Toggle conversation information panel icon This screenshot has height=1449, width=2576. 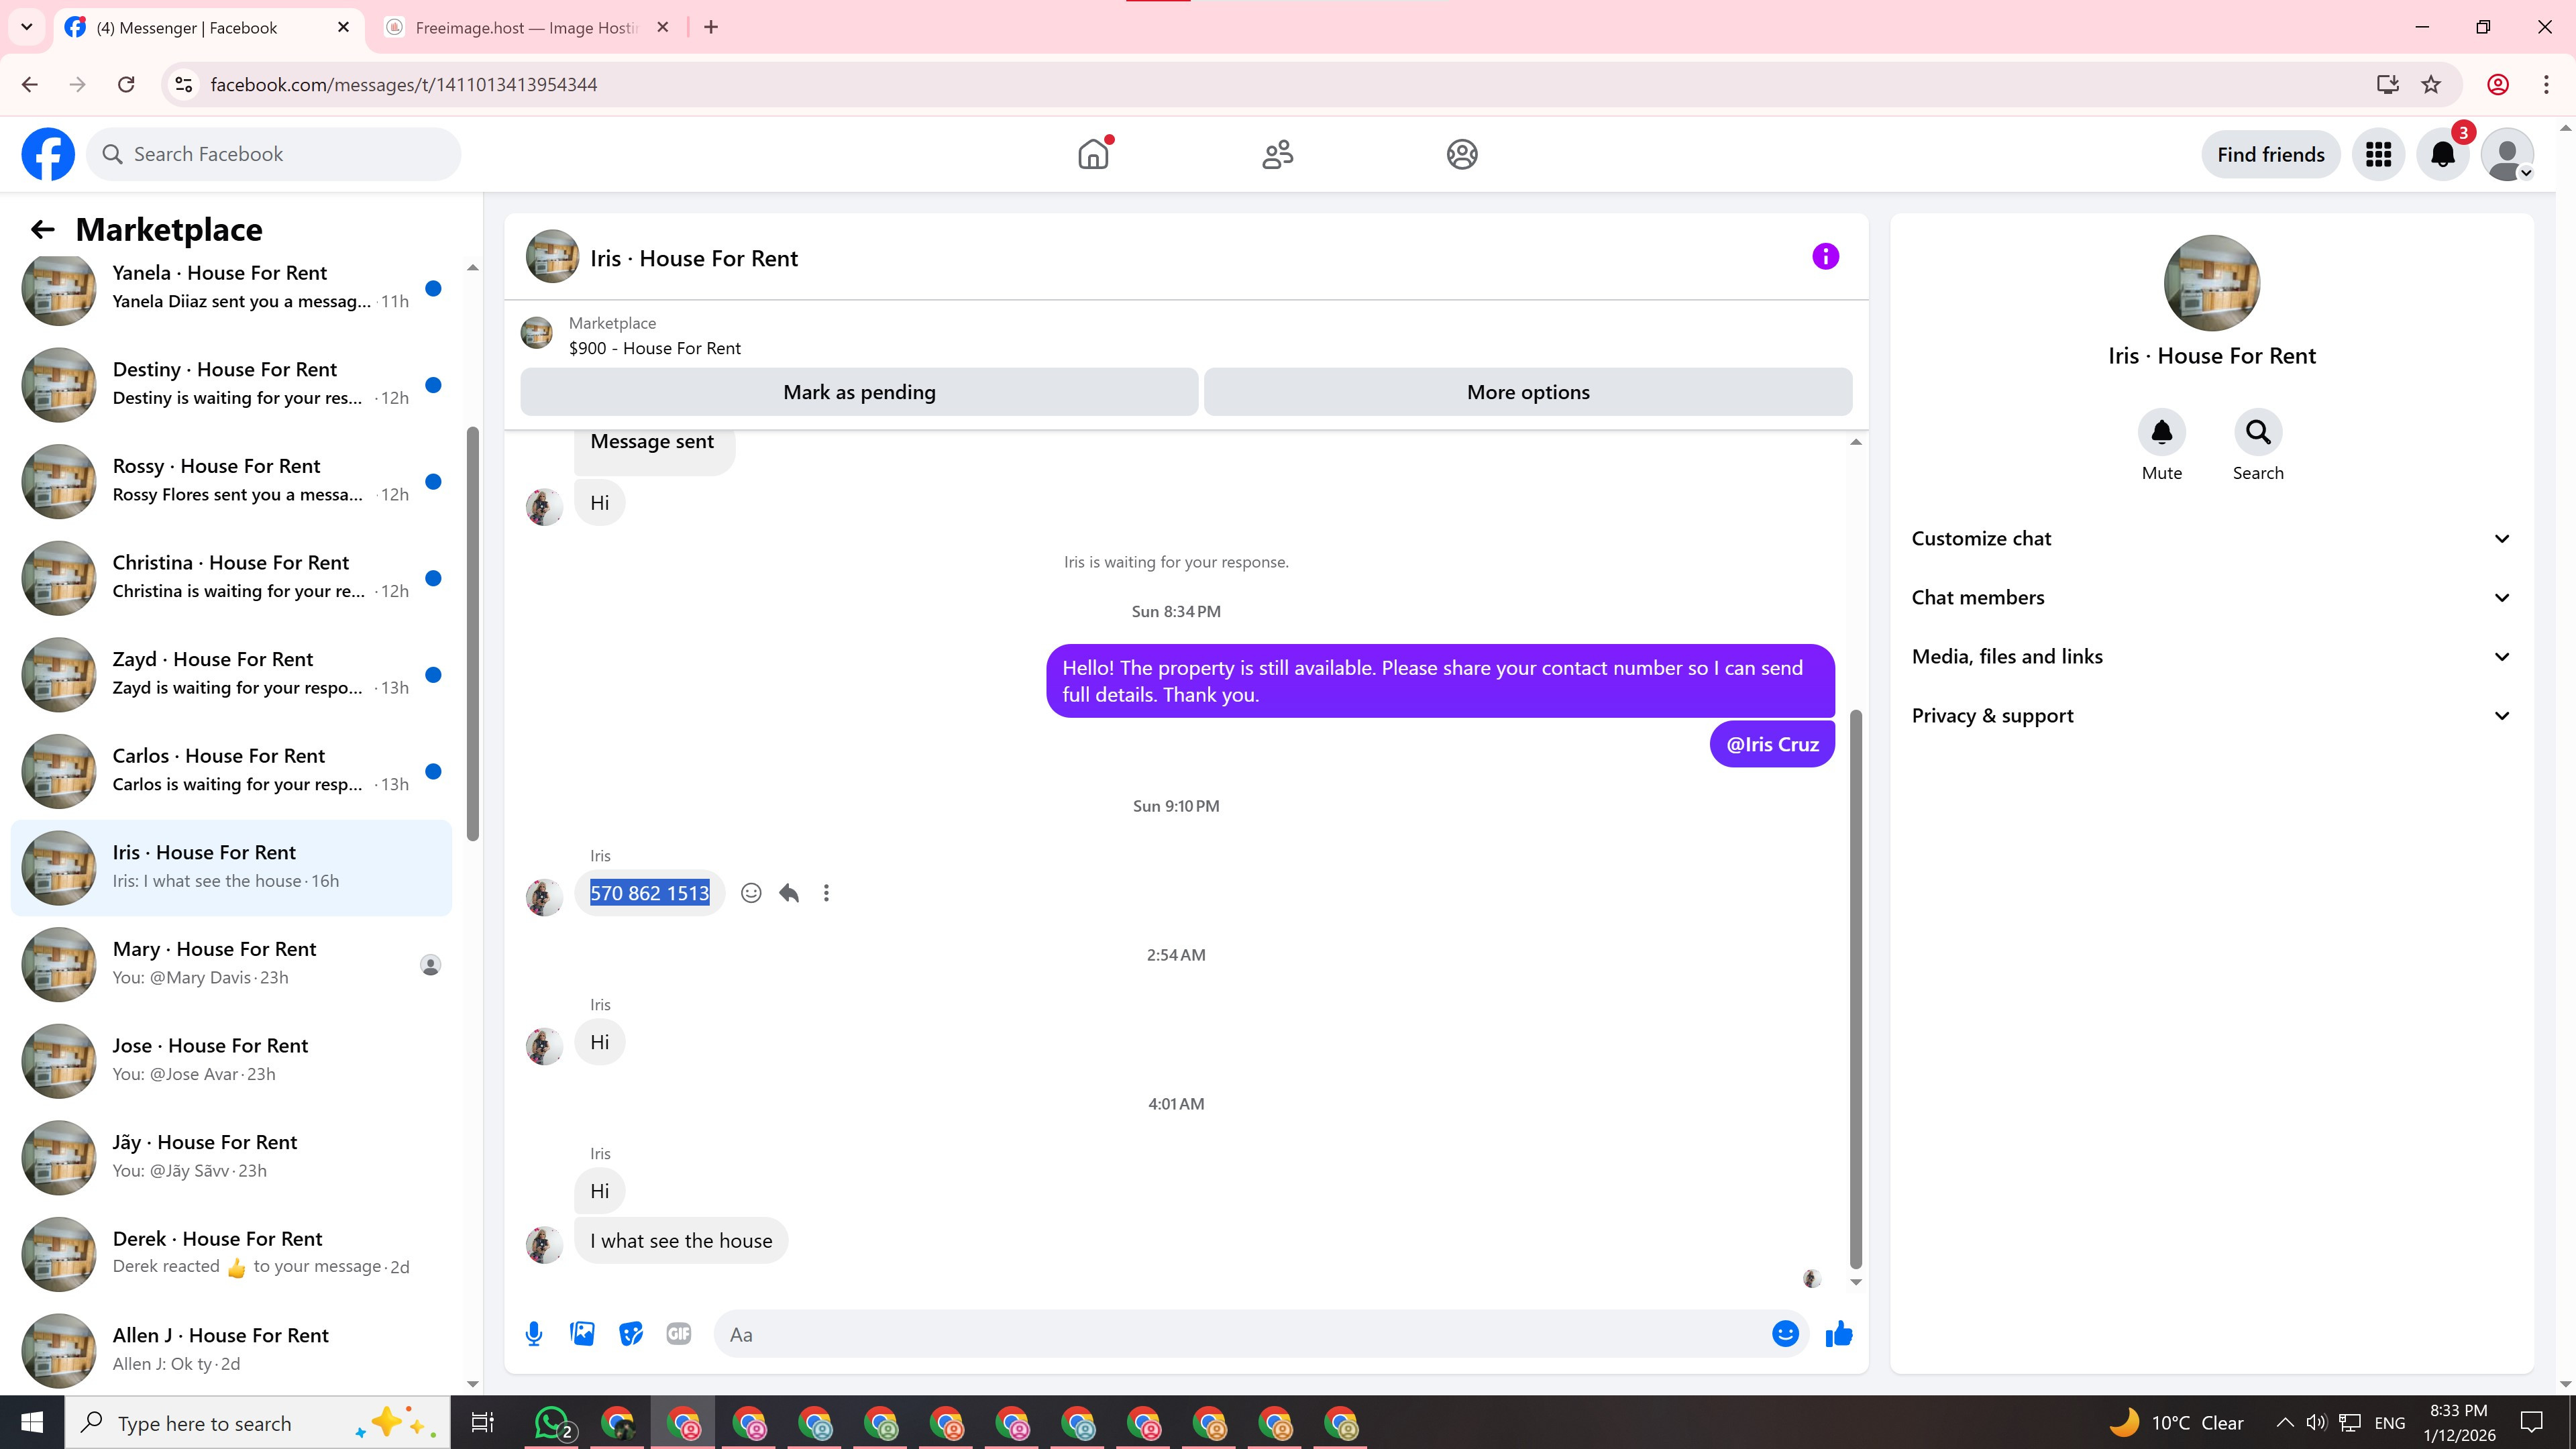(1825, 257)
